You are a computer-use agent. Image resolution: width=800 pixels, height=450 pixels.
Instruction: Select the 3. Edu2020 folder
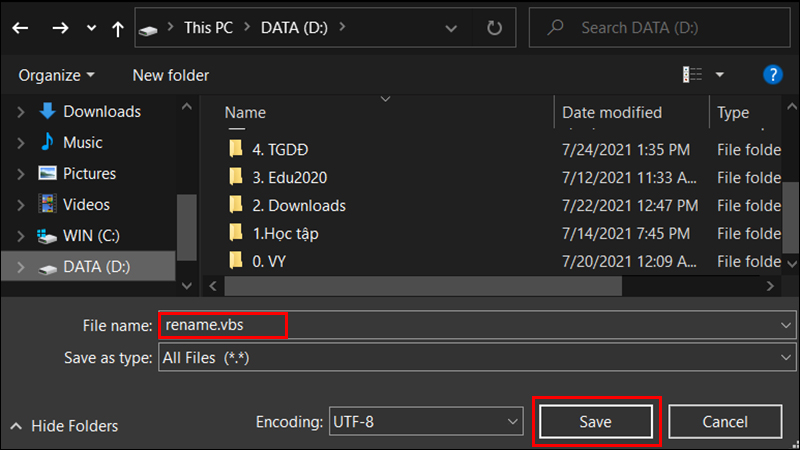pyautogui.click(x=289, y=178)
